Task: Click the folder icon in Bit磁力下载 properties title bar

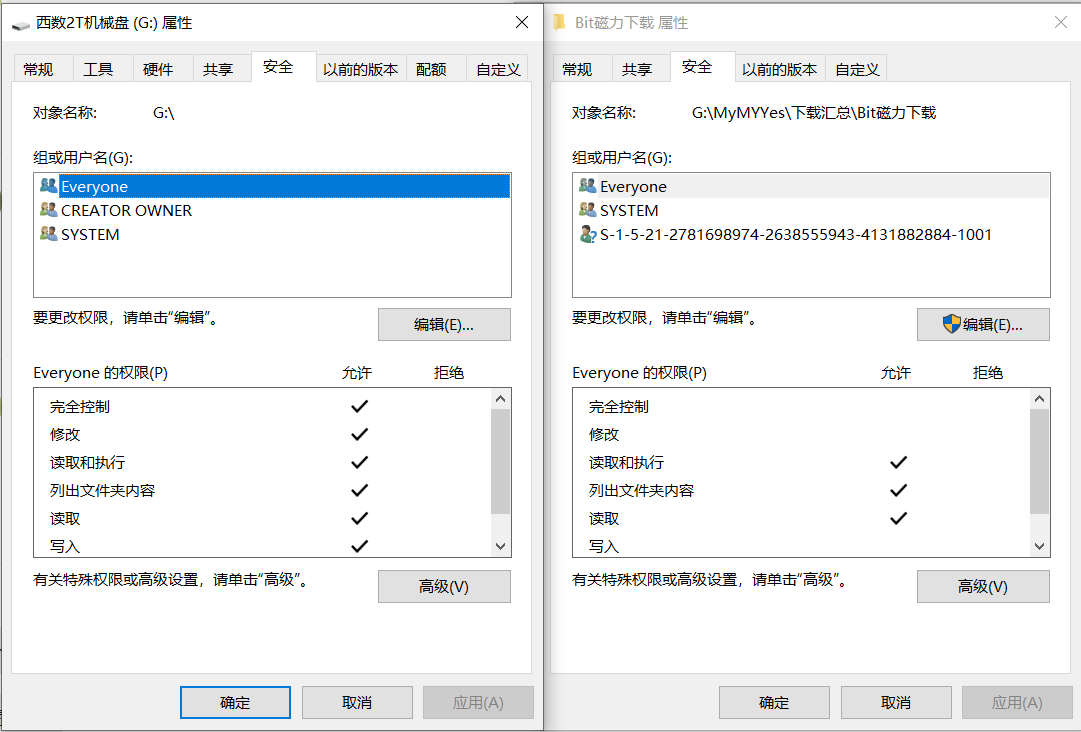Action: point(560,23)
